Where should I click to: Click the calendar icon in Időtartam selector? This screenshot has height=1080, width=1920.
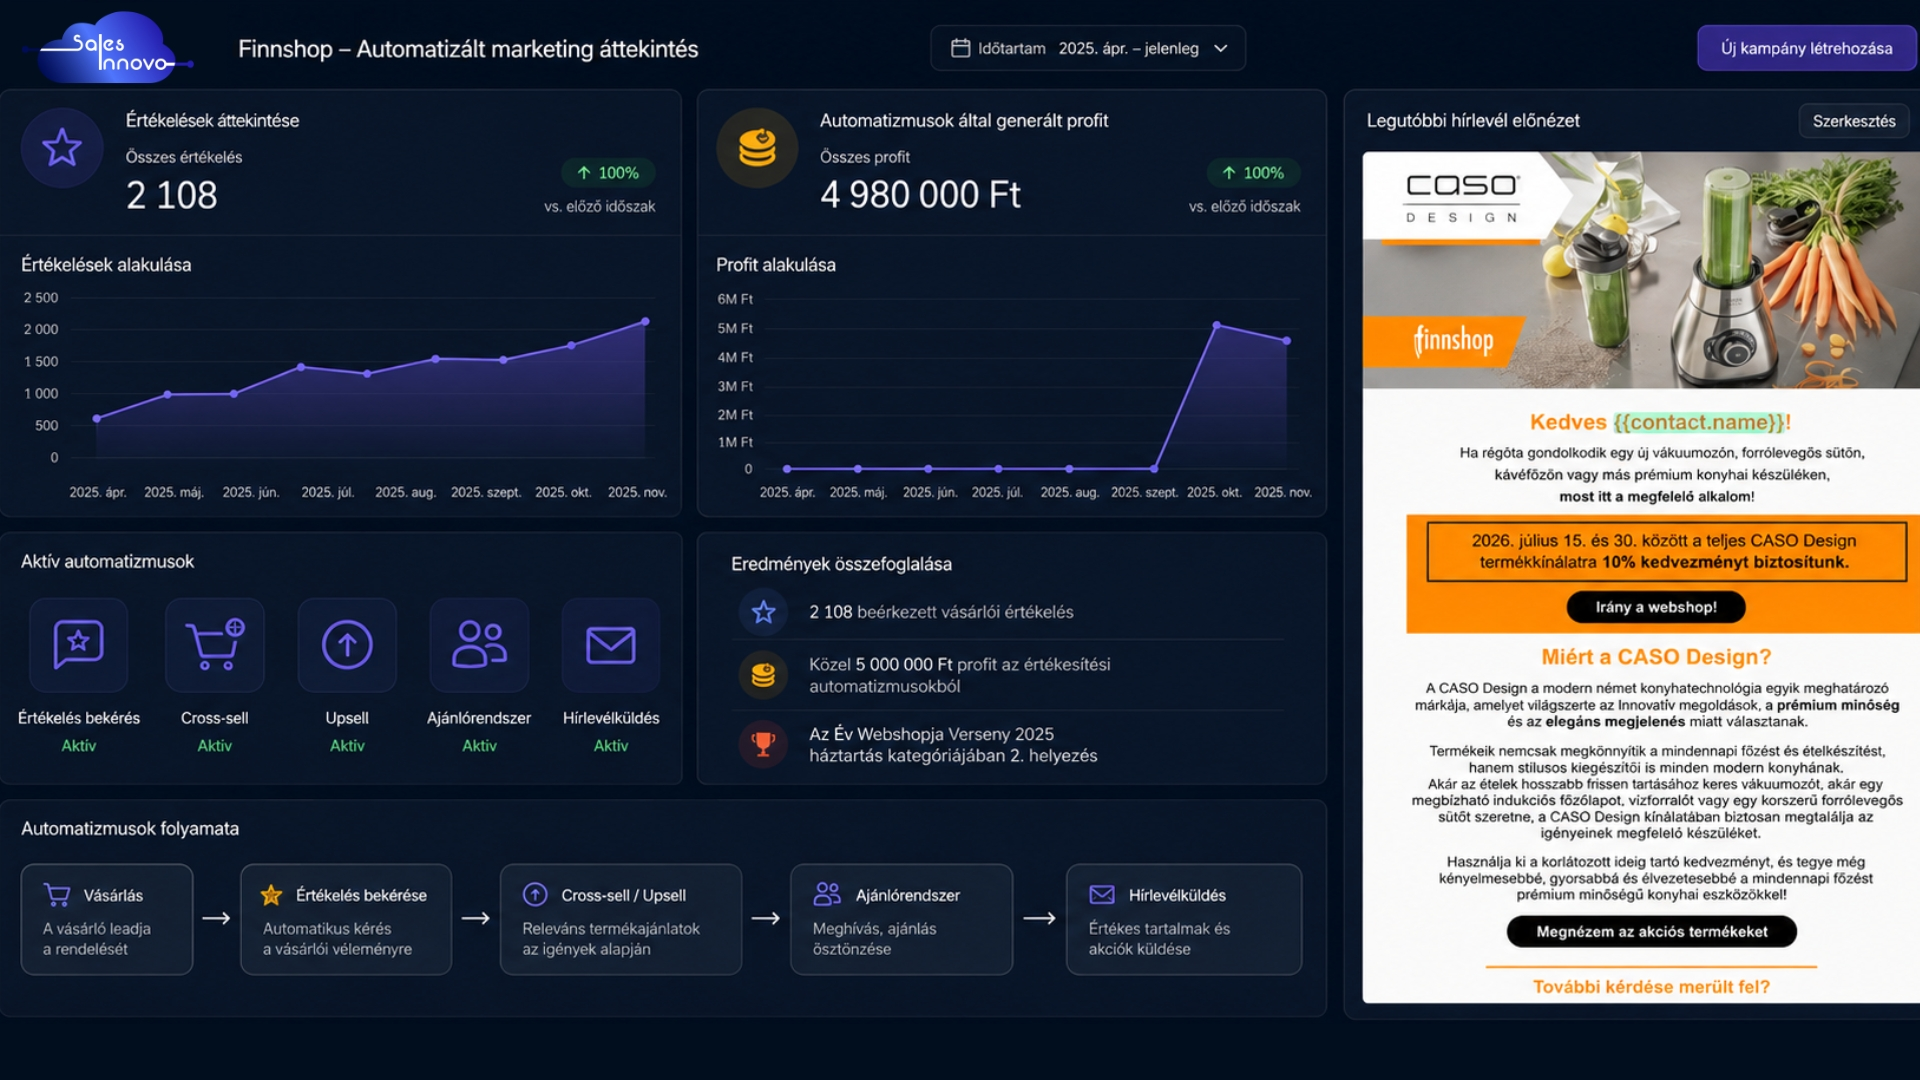960,48
